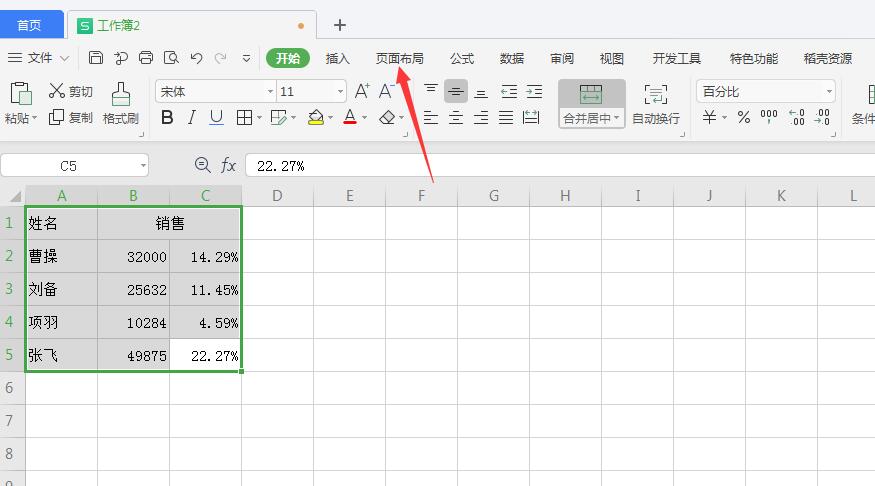Open the 文件 File menu
Screen dimensions: 875x486
click(38, 57)
